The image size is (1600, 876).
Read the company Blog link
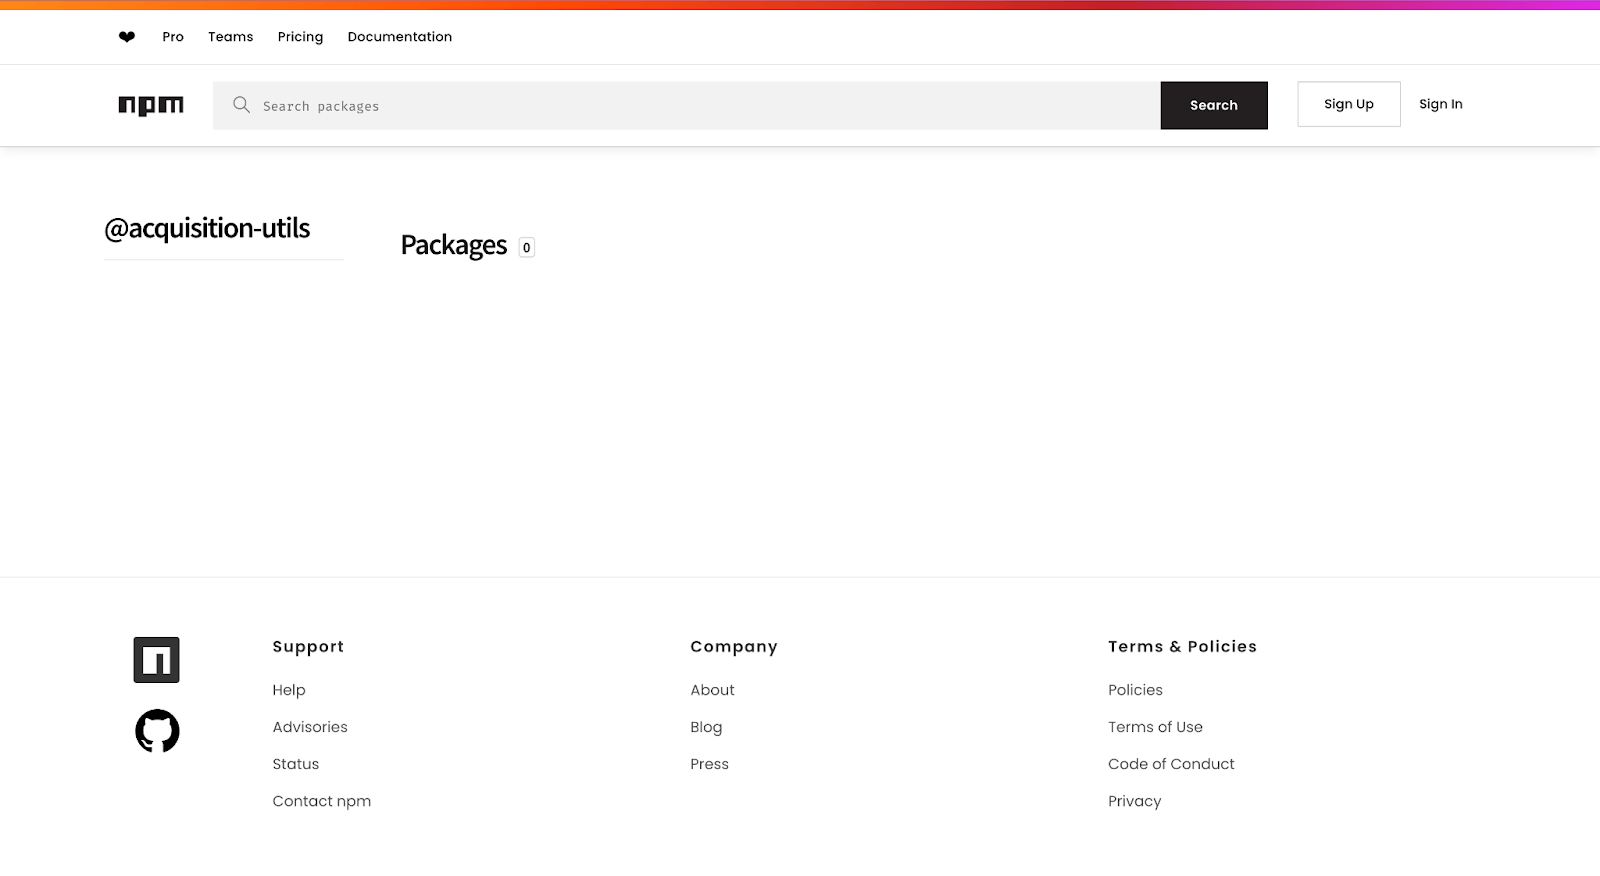(x=706, y=727)
